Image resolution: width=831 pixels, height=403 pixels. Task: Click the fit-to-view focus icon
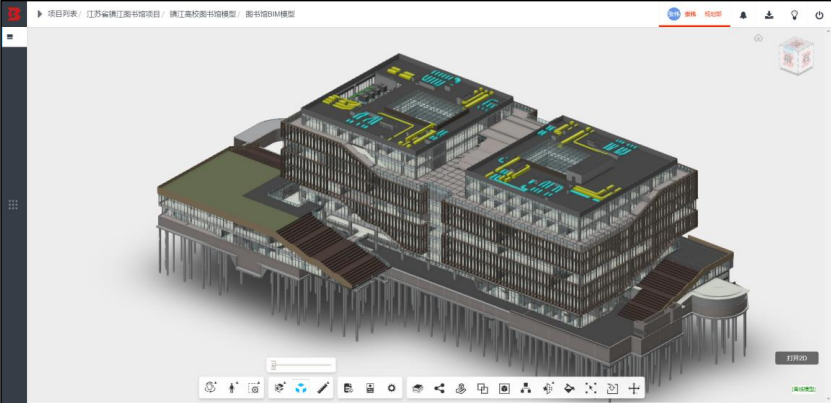590,389
